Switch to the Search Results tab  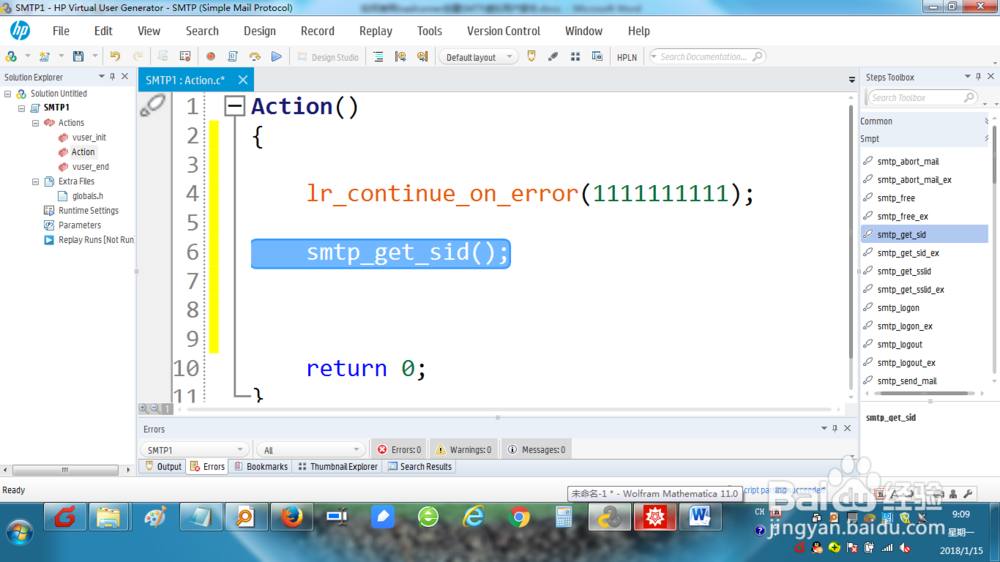click(420, 466)
